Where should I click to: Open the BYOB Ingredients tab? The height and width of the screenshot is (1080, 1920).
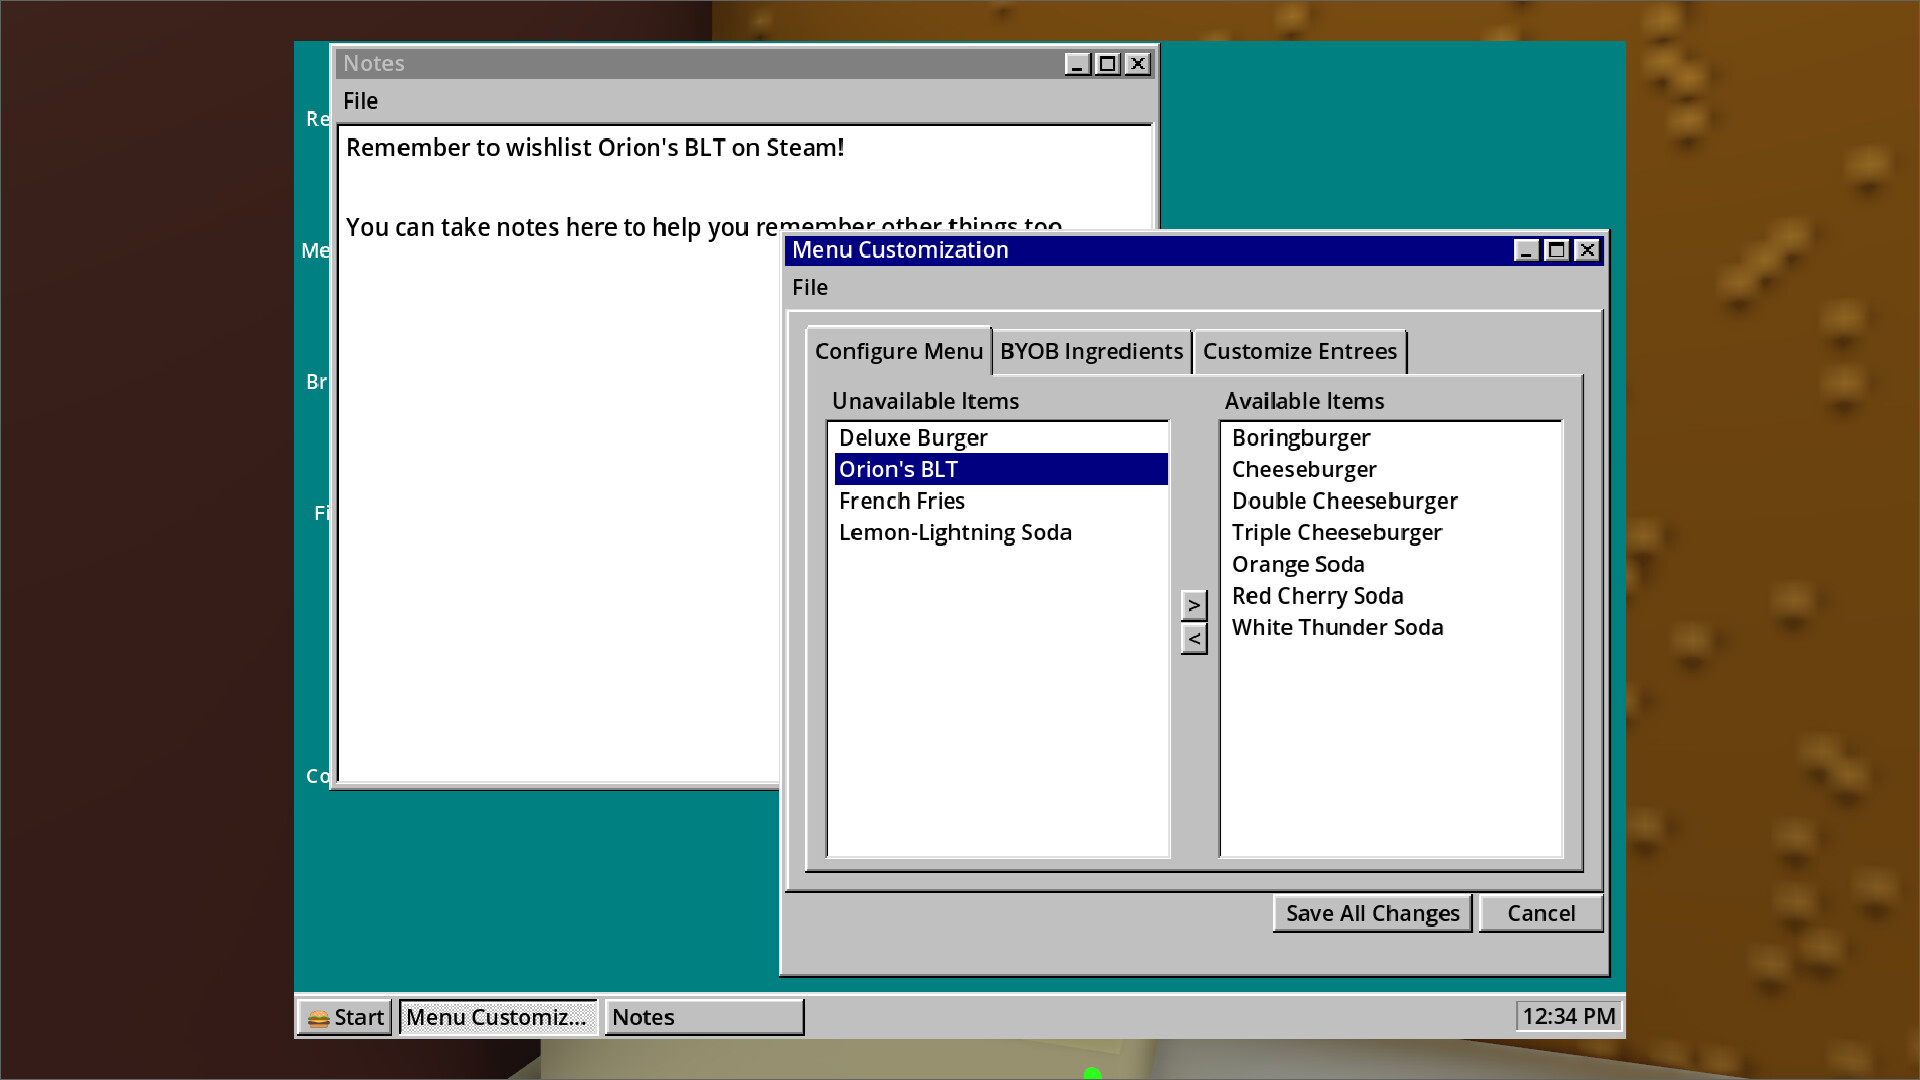tap(1091, 351)
